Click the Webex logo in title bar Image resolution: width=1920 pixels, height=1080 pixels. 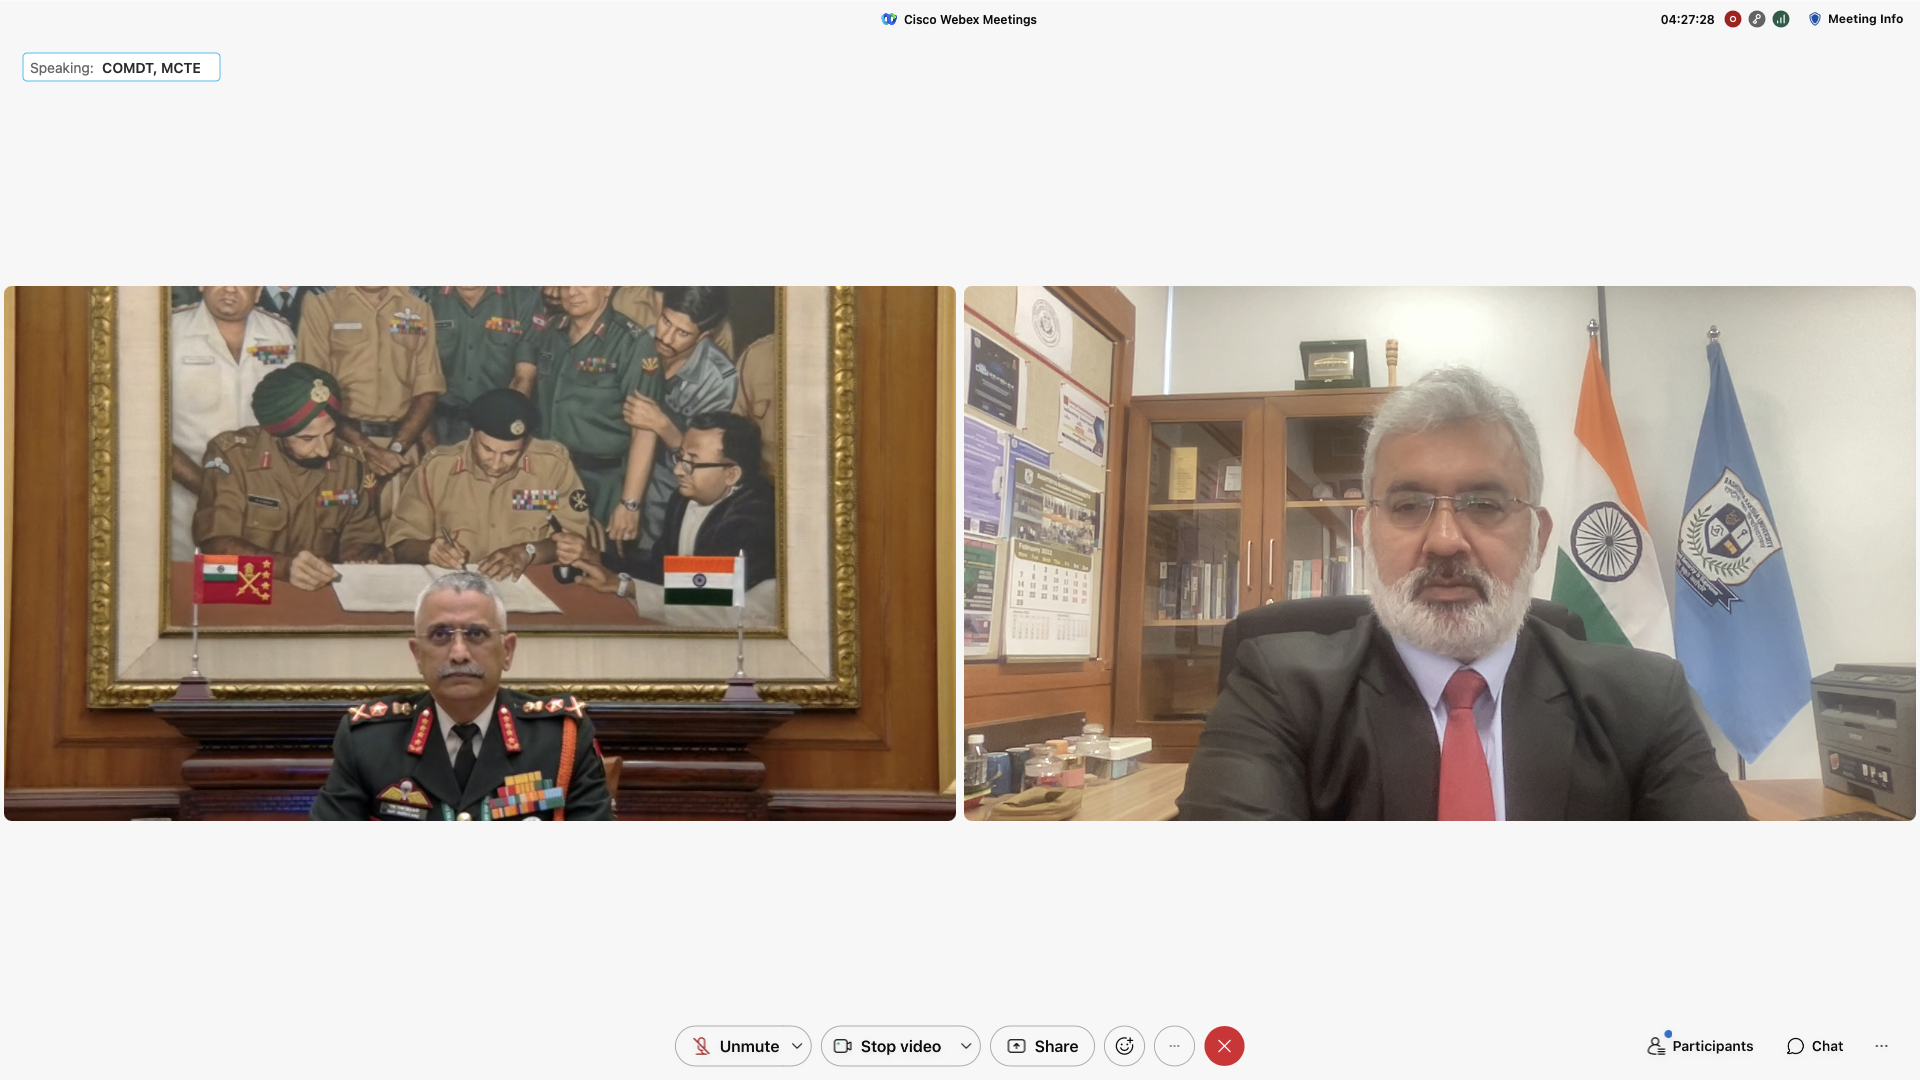pyautogui.click(x=889, y=19)
